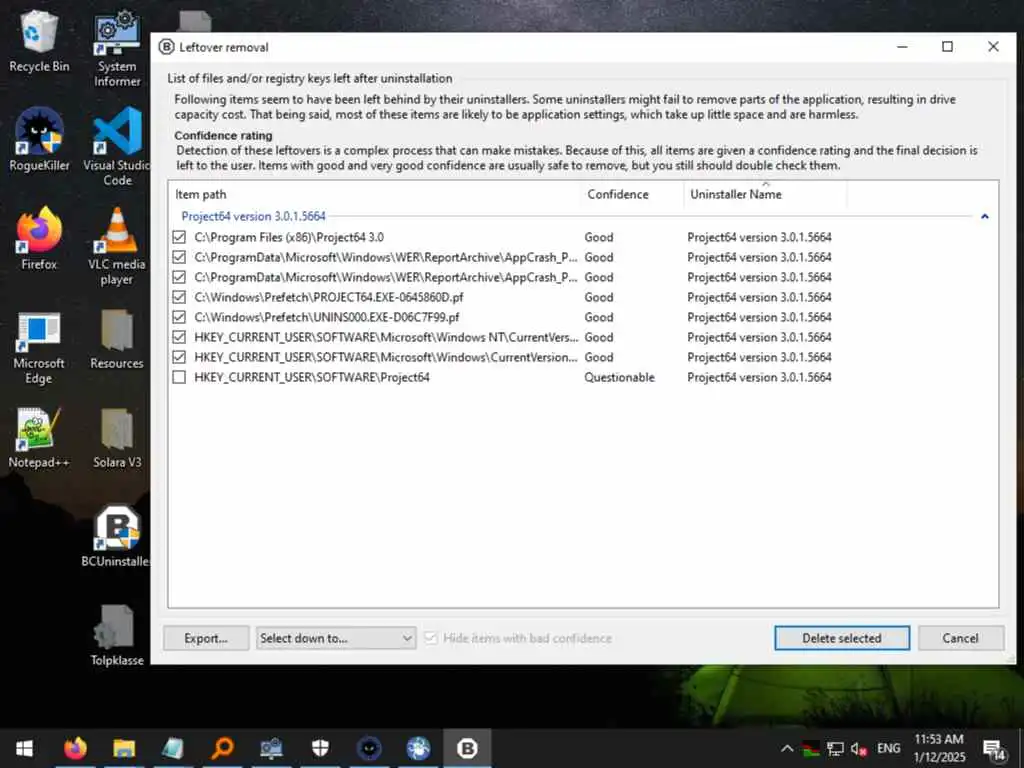Open the taskbar clock showing 11:53 AM
1024x768 pixels.
[x=939, y=748]
